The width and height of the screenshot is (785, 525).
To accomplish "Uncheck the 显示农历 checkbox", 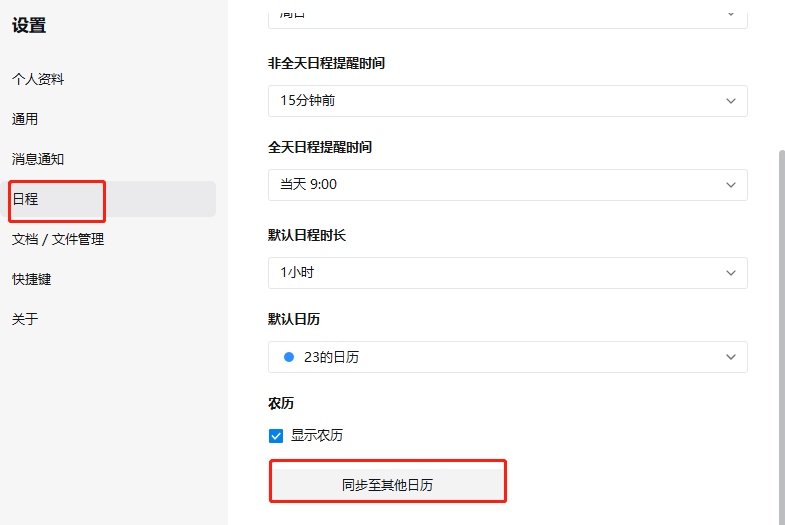I will (276, 436).
